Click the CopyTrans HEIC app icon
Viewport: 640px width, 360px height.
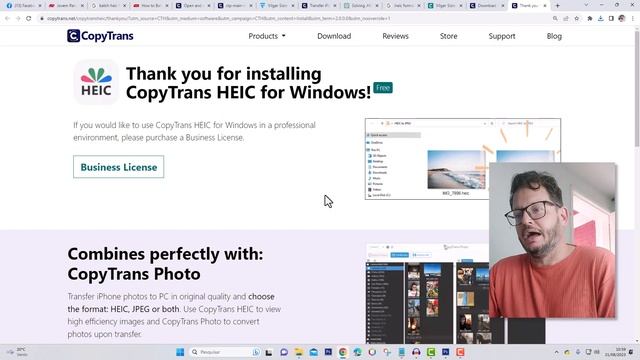pos(96,82)
